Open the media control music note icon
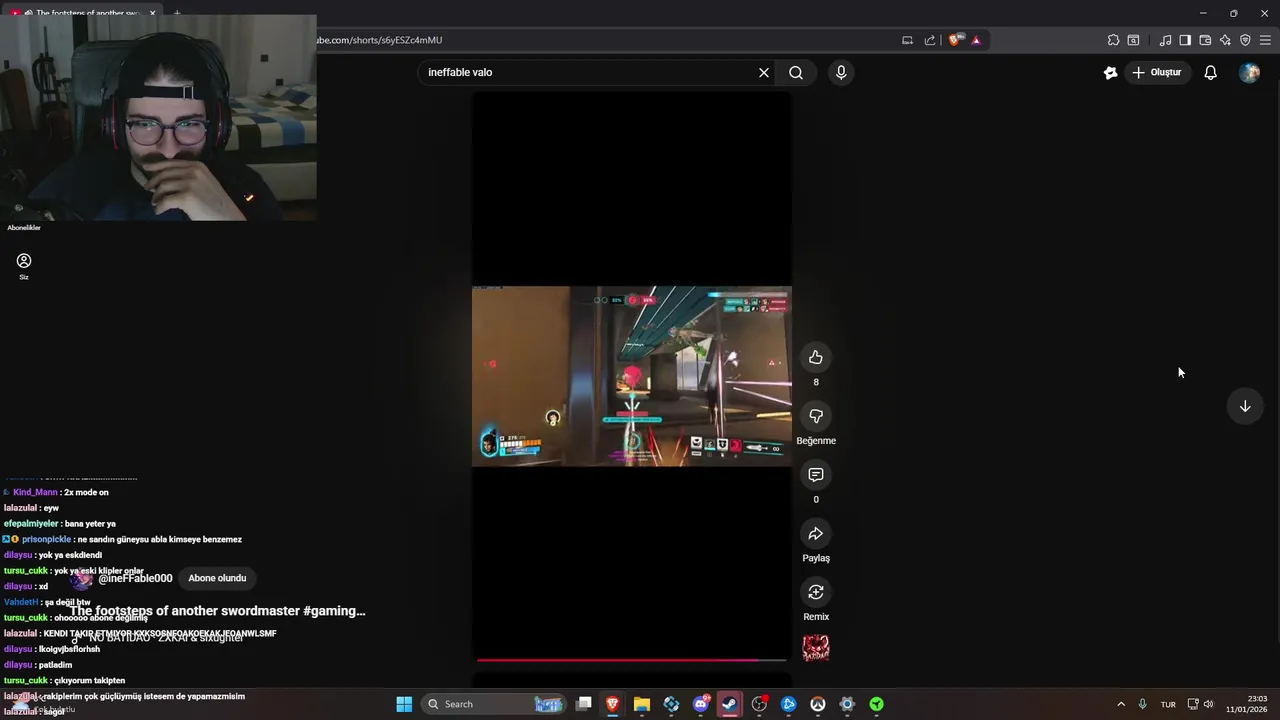The width and height of the screenshot is (1280, 720). tap(1165, 40)
